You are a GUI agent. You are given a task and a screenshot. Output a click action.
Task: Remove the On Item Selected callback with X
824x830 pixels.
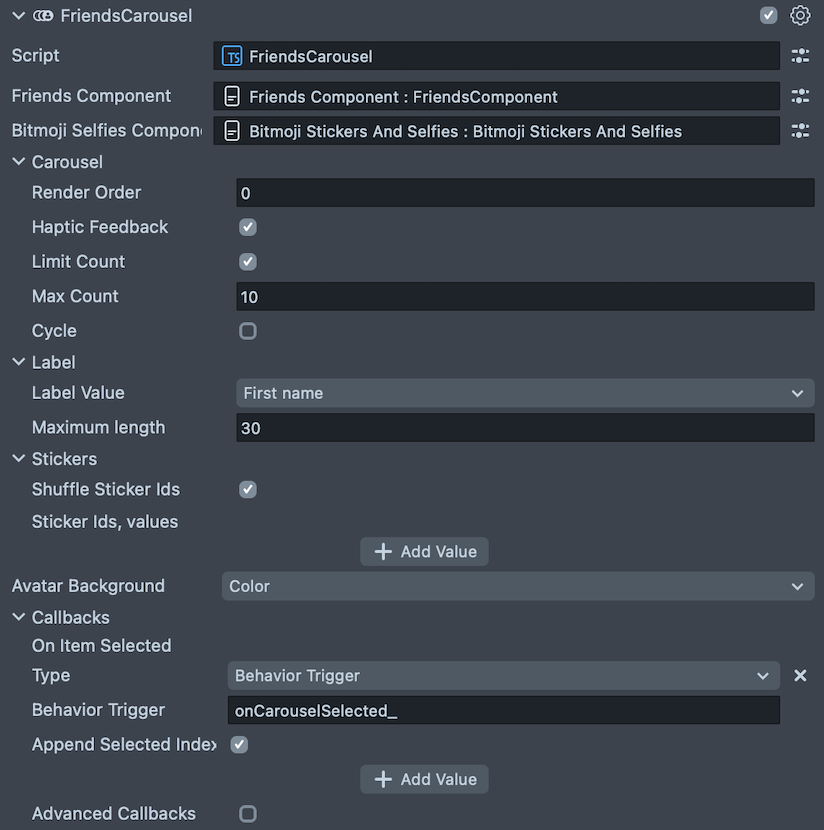tap(800, 676)
